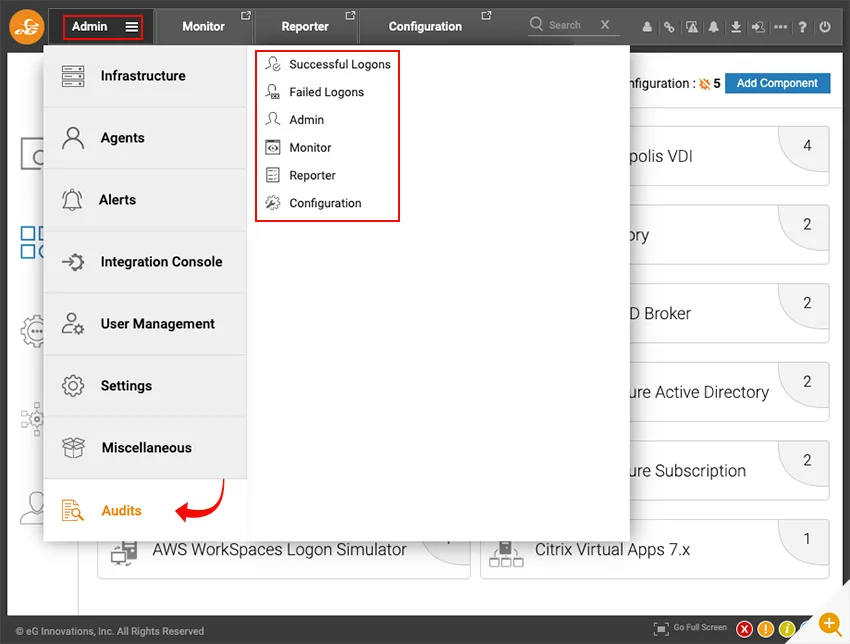Click the green info alarm icon
Image resolution: width=850 pixels, height=644 pixels.
(787, 629)
